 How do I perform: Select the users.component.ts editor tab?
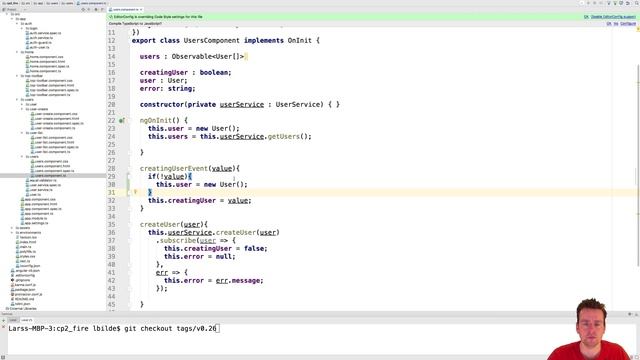tap(126, 9)
